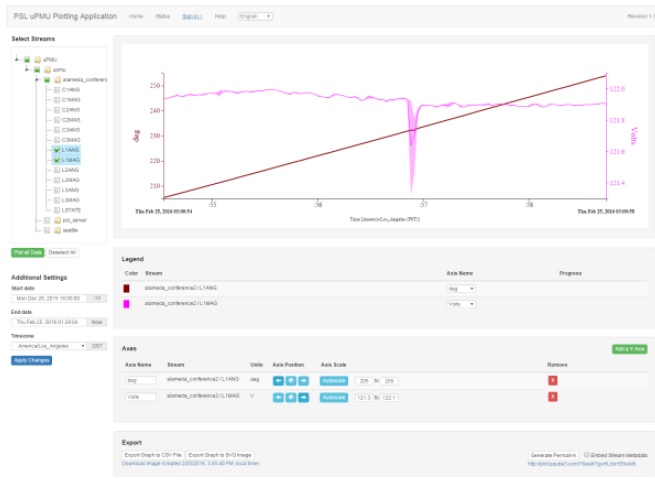655x489 pixels.
Task: Move Volts axis to the right side
Action: point(303,397)
